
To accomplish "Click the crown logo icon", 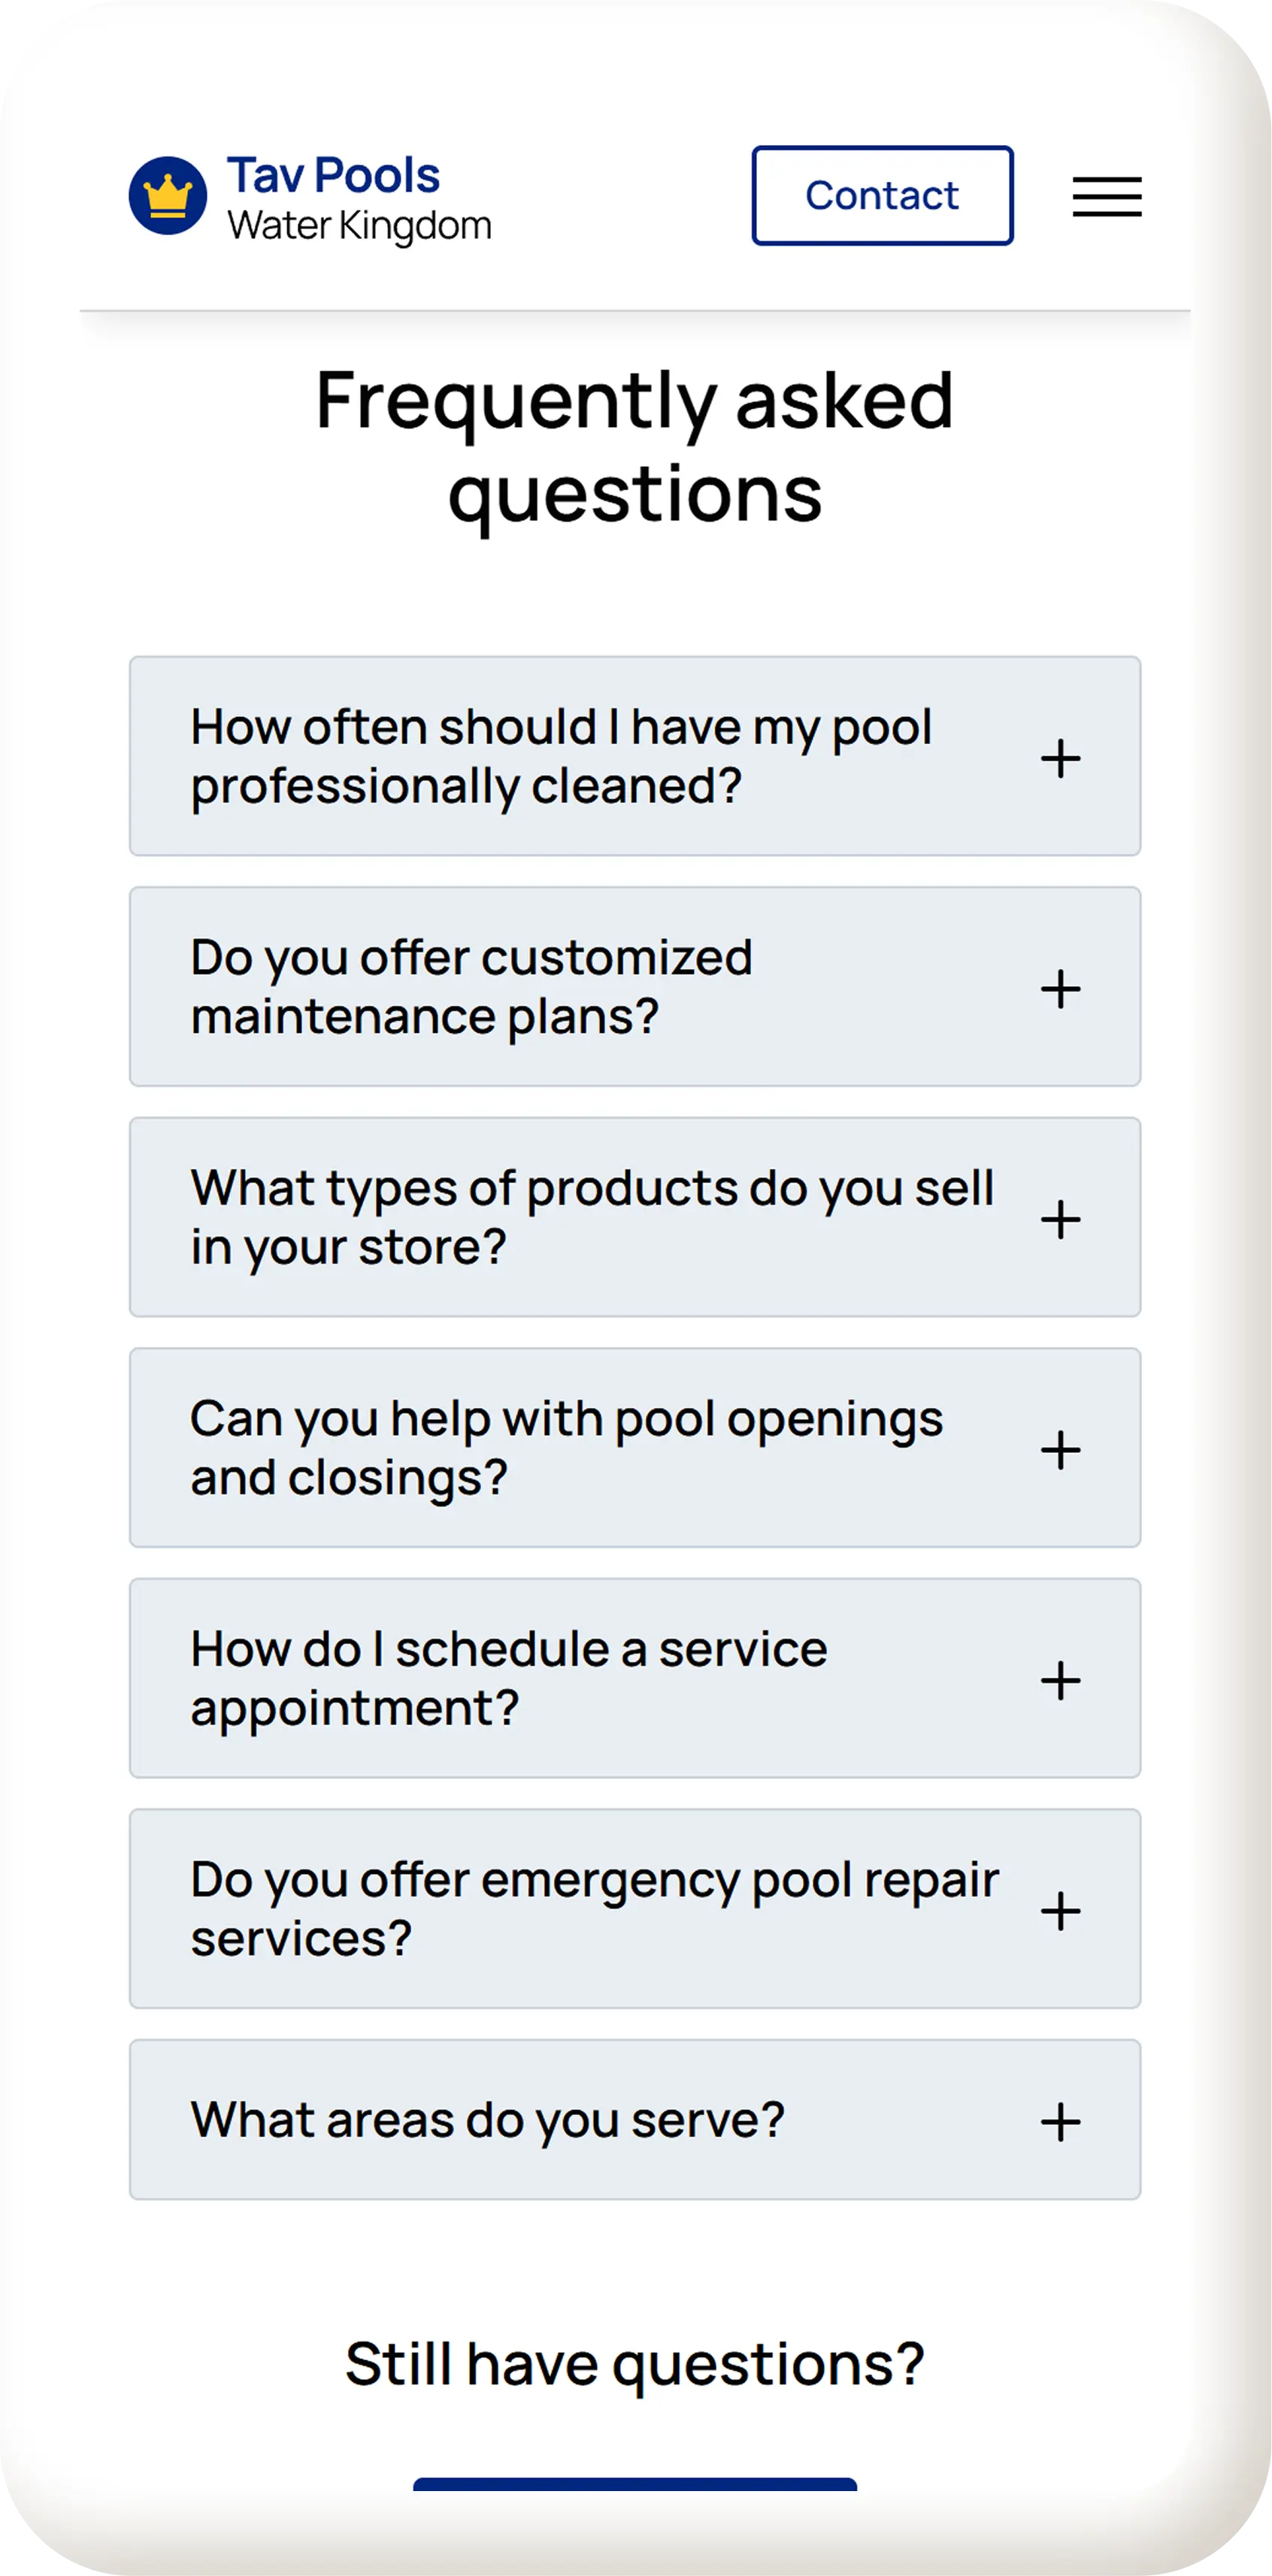I will 168,196.
